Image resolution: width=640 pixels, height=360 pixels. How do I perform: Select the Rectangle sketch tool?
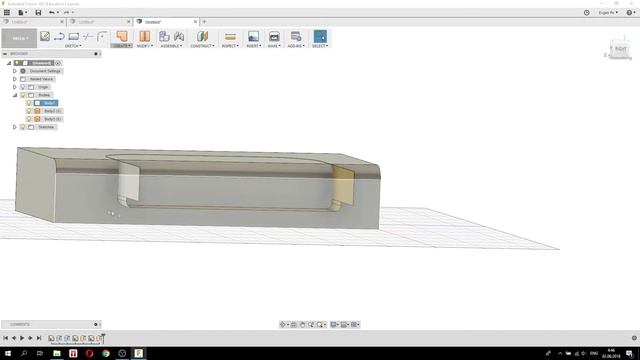click(x=73, y=36)
